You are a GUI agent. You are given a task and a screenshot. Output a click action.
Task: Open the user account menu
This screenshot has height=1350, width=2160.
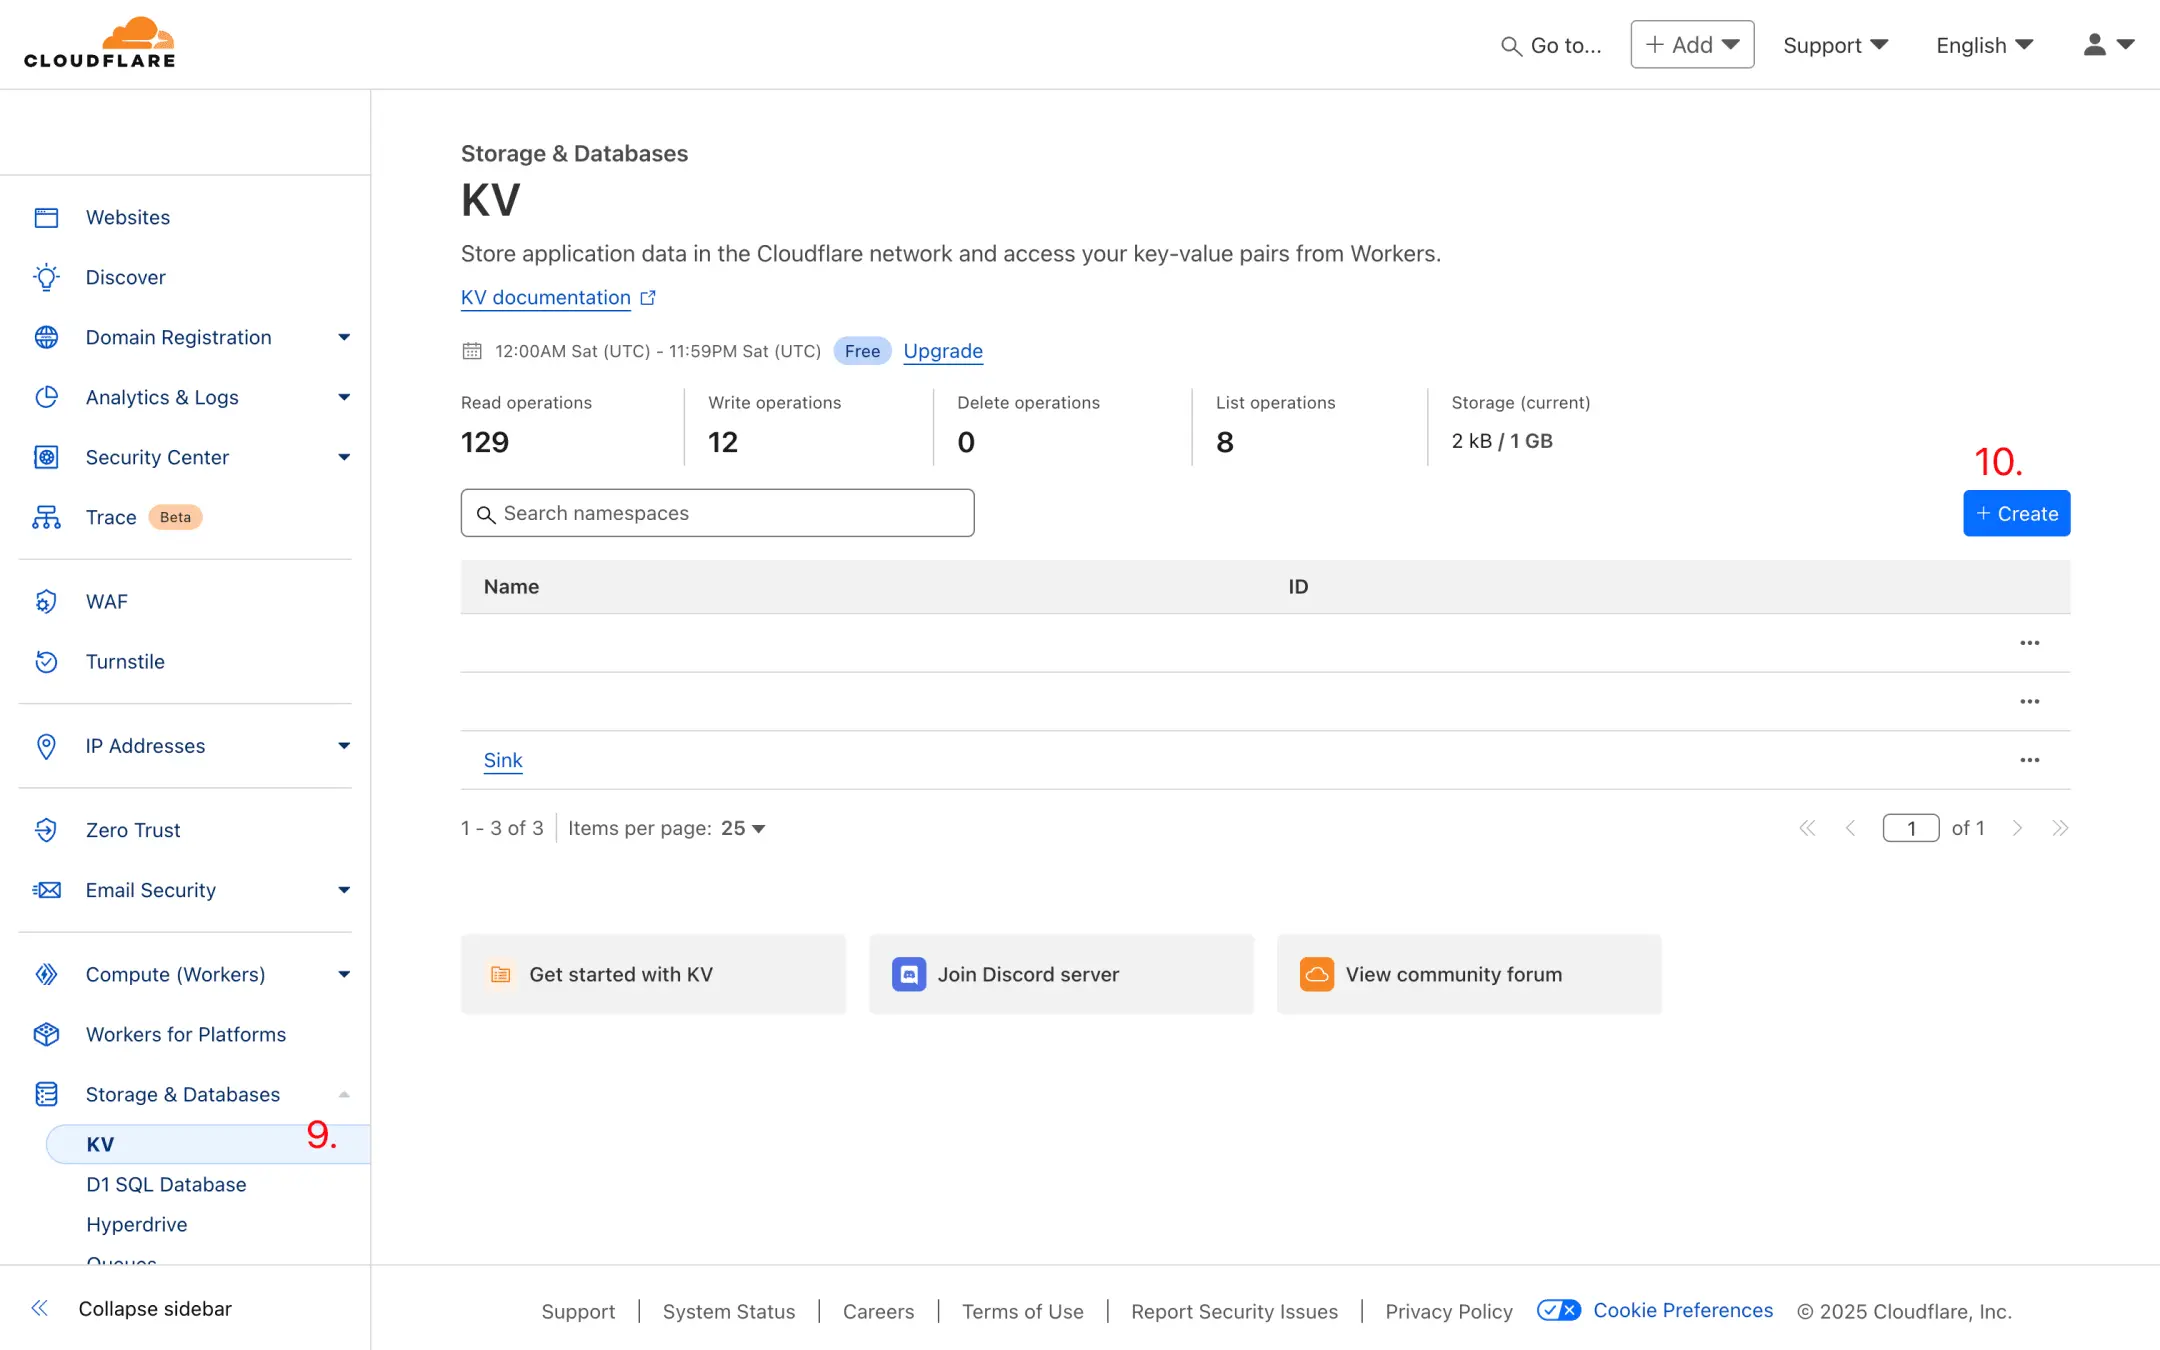click(2109, 45)
